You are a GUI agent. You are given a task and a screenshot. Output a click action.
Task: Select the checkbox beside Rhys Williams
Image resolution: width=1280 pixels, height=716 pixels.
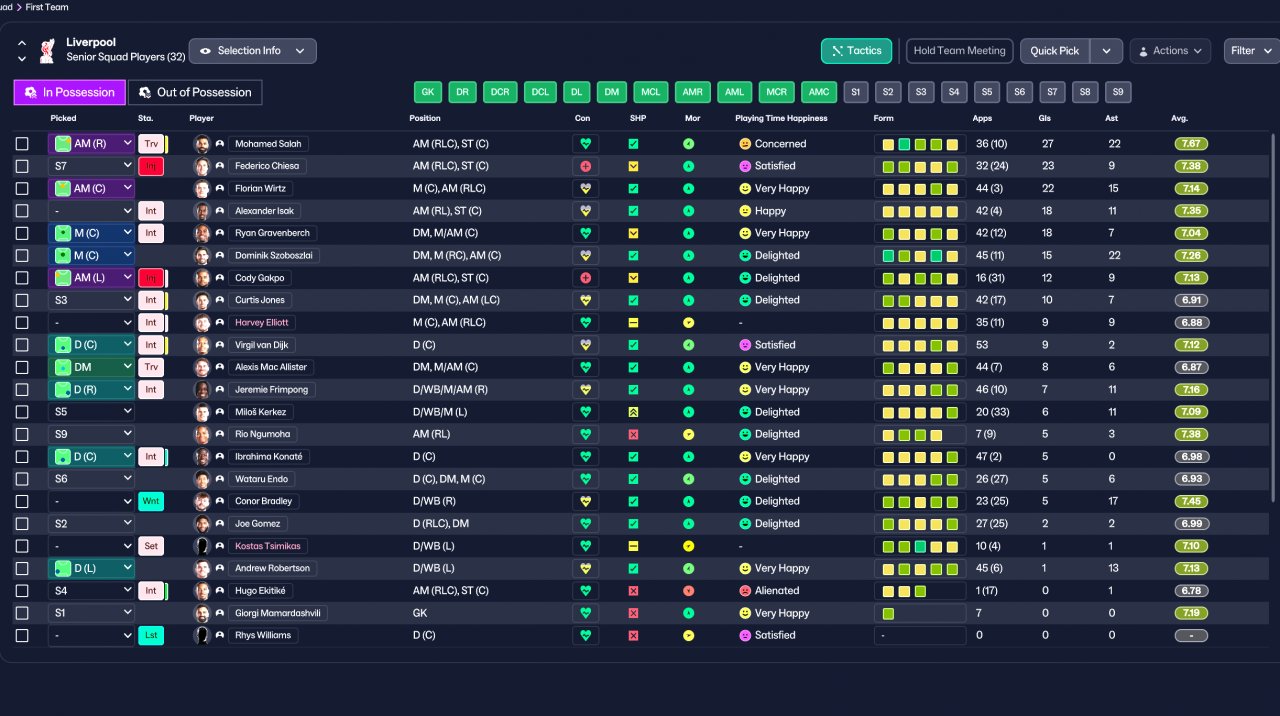[22, 635]
